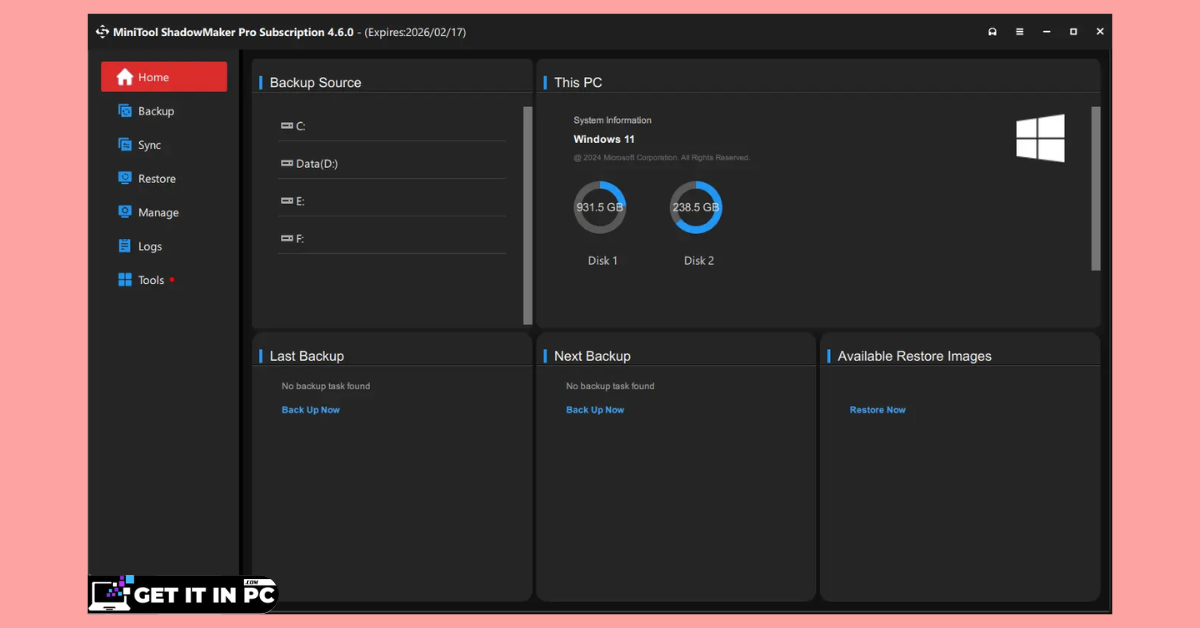Click the Backup Source panel scrollbar
The width and height of the screenshot is (1200, 628).
528,215
